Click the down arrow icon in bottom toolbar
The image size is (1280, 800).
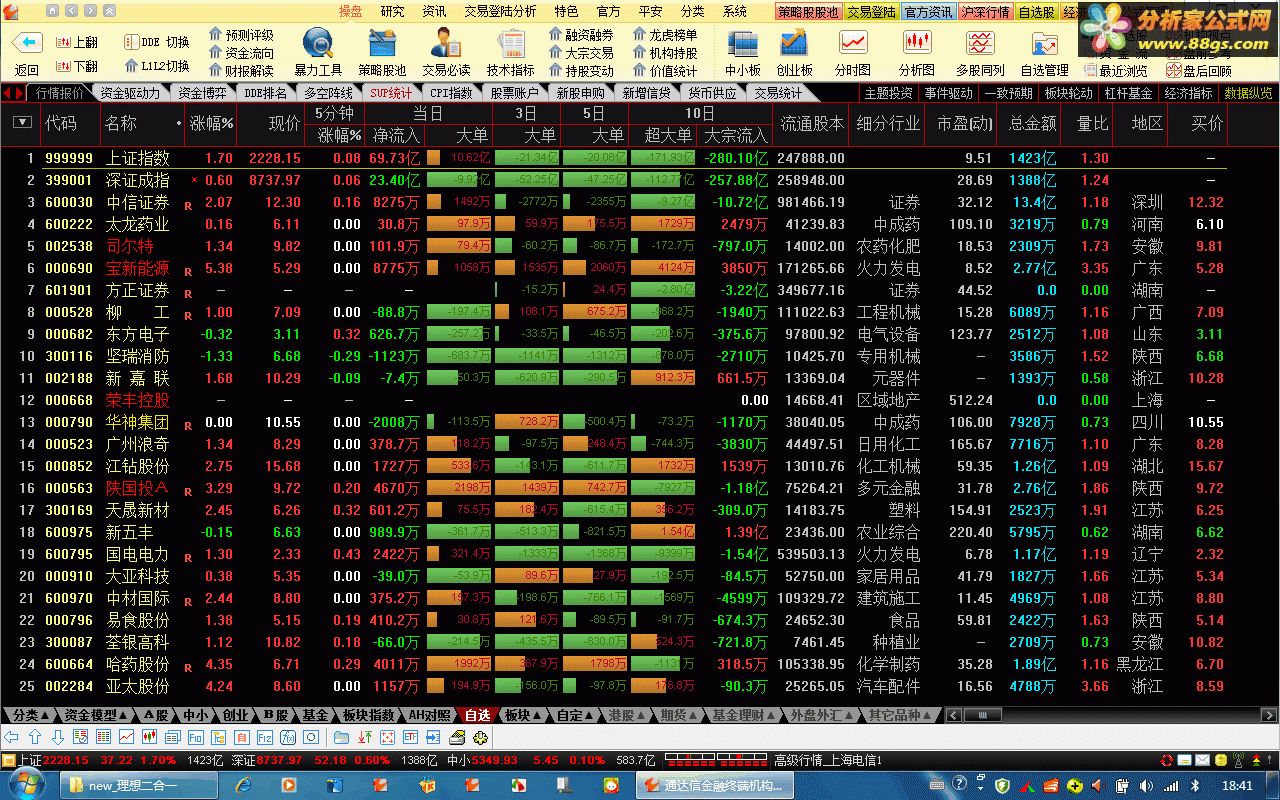(x=58, y=737)
